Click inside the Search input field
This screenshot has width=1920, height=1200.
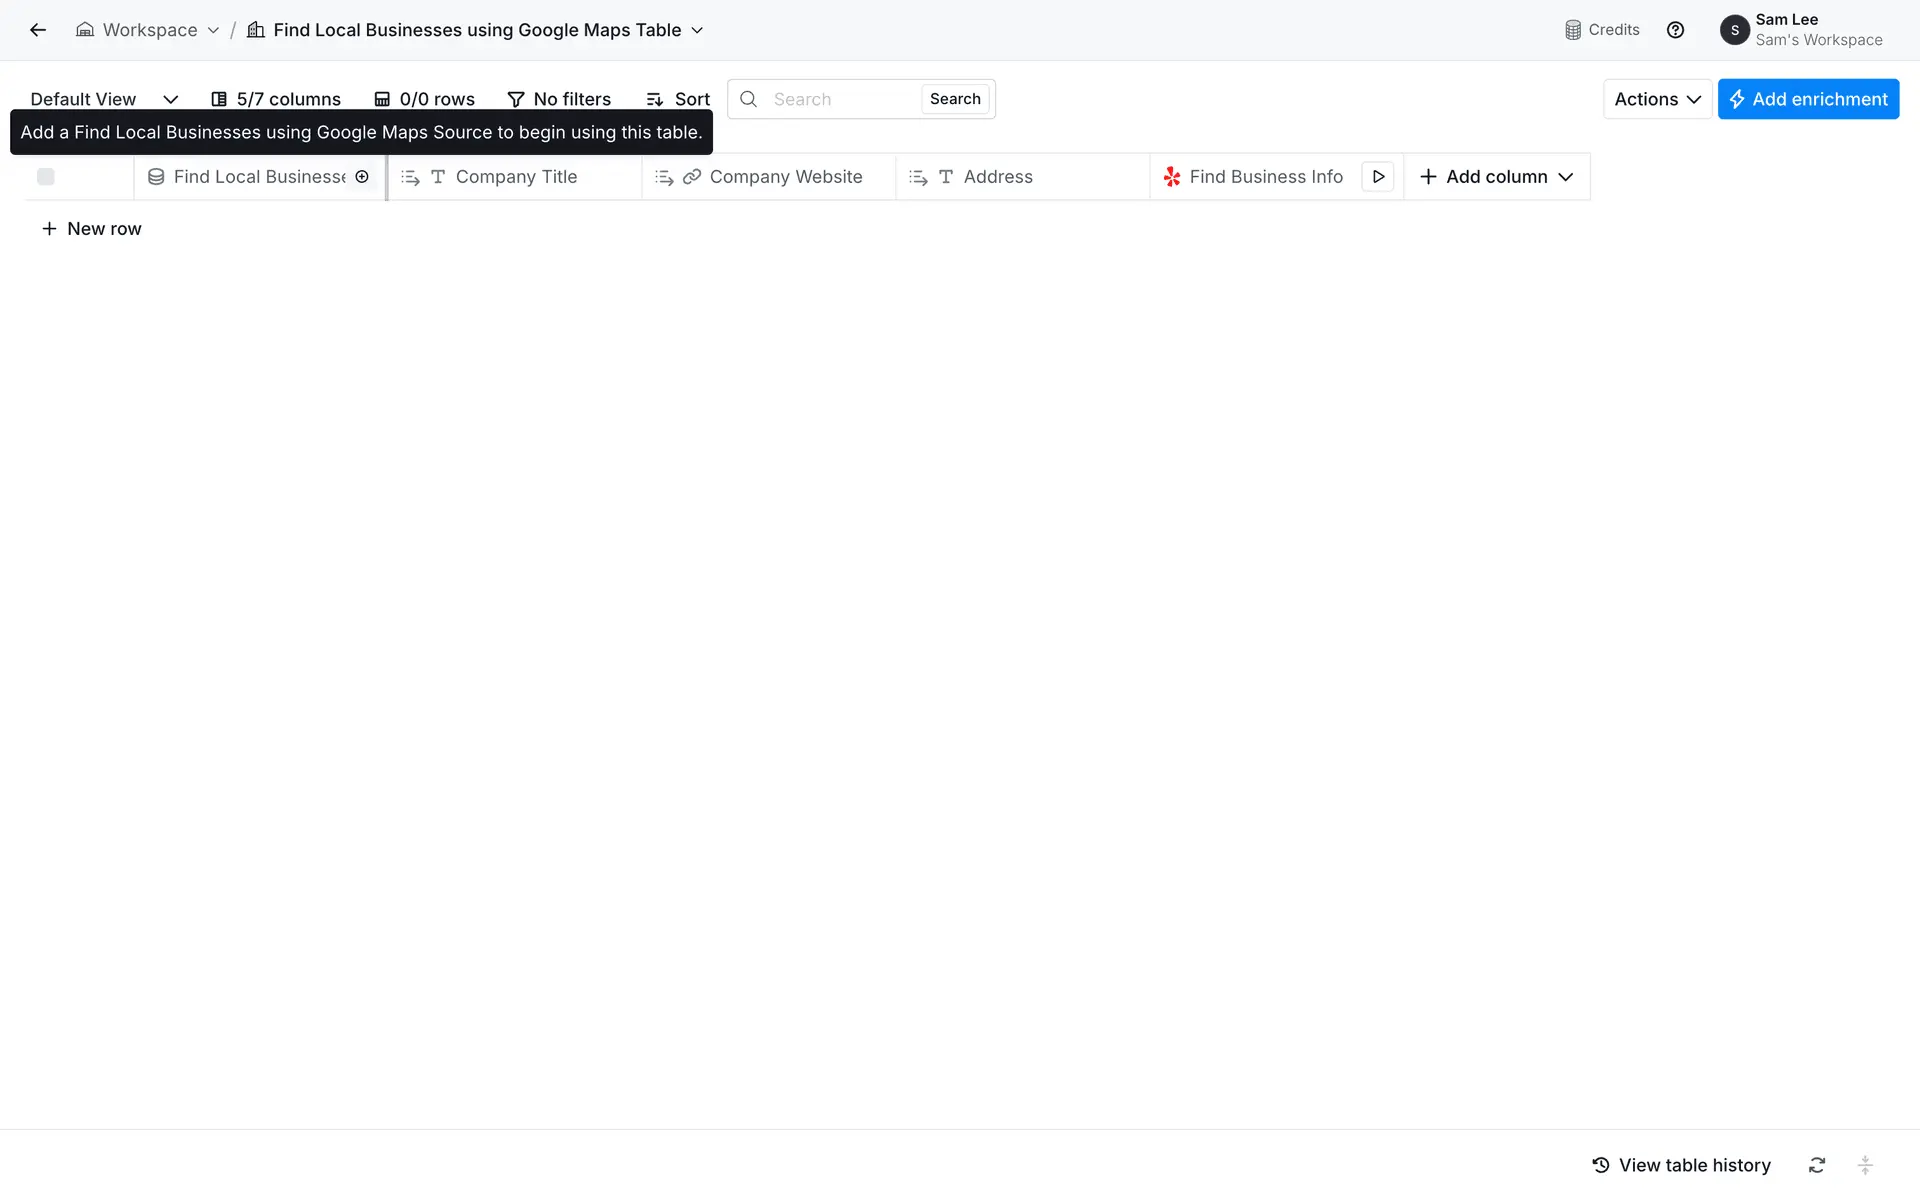click(x=840, y=99)
